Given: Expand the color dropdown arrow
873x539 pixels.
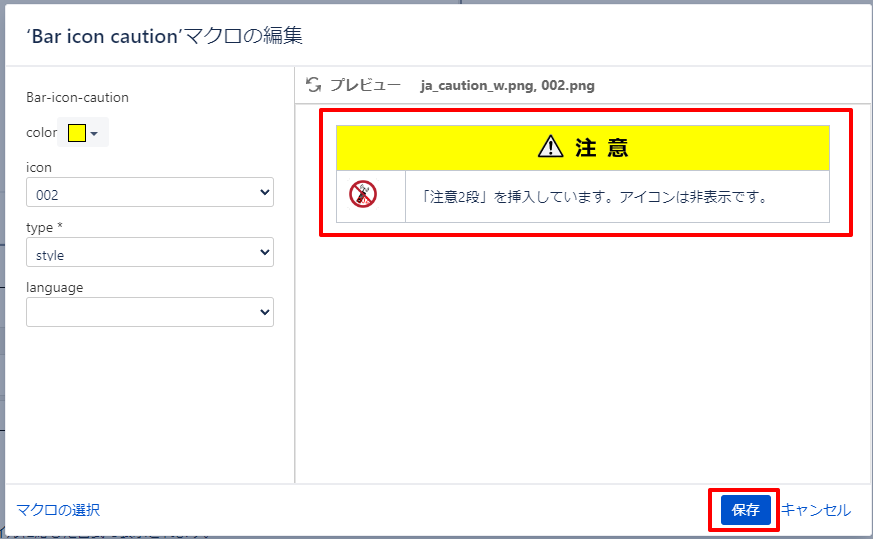Looking at the screenshot, I should [94, 134].
